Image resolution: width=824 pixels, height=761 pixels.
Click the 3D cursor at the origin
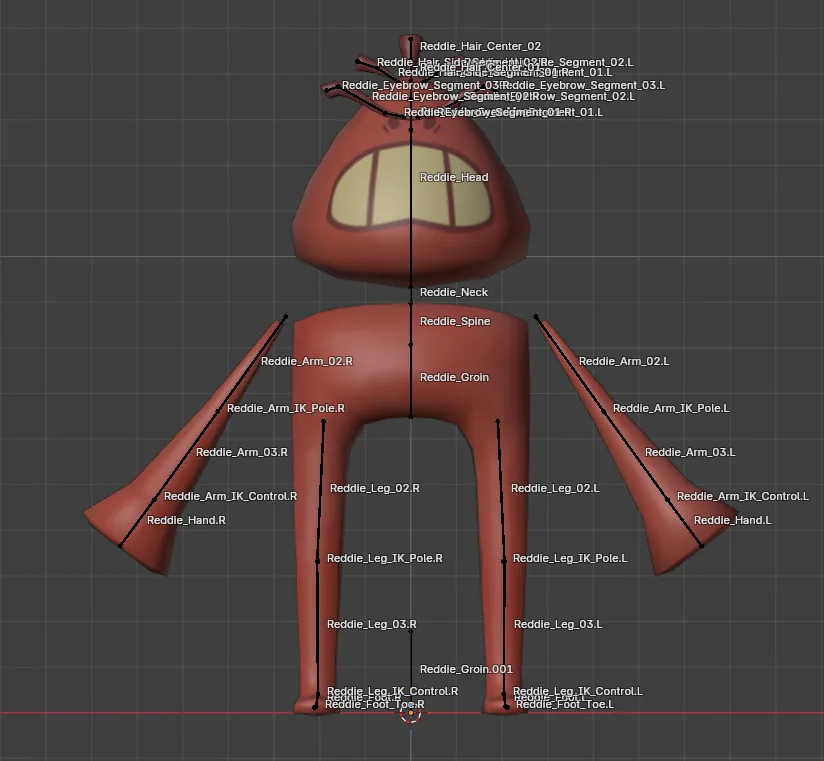(411, 713)
